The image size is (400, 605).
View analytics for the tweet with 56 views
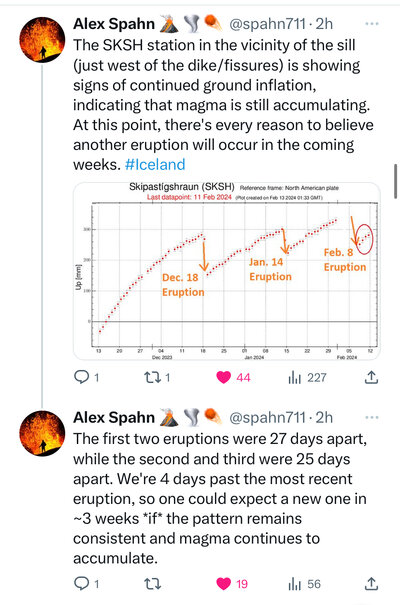pyautogui.click(x=304, y=584)
